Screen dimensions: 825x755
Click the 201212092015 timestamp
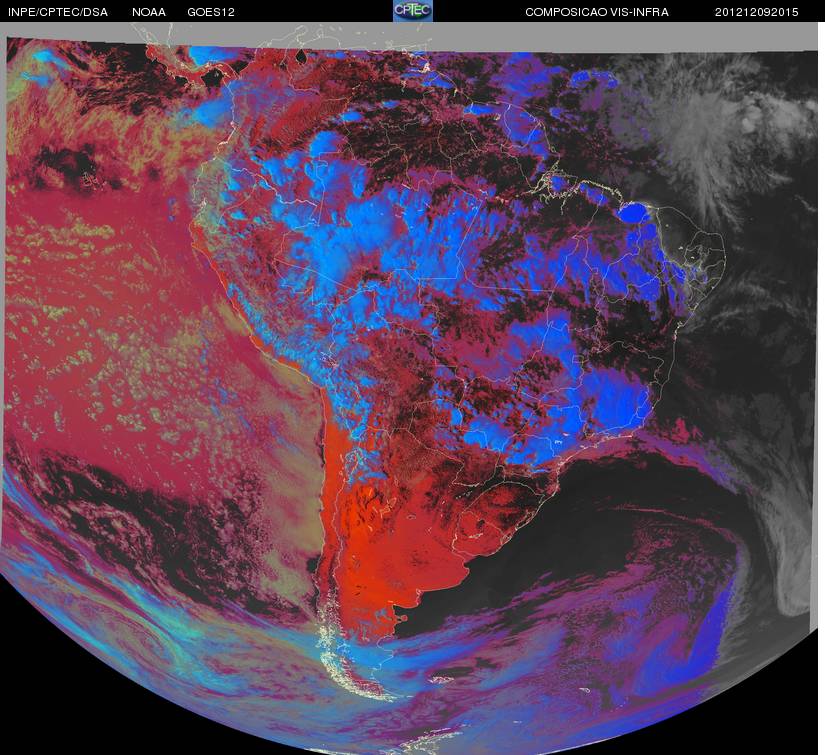pyautogui.click(x=756, y=12)
